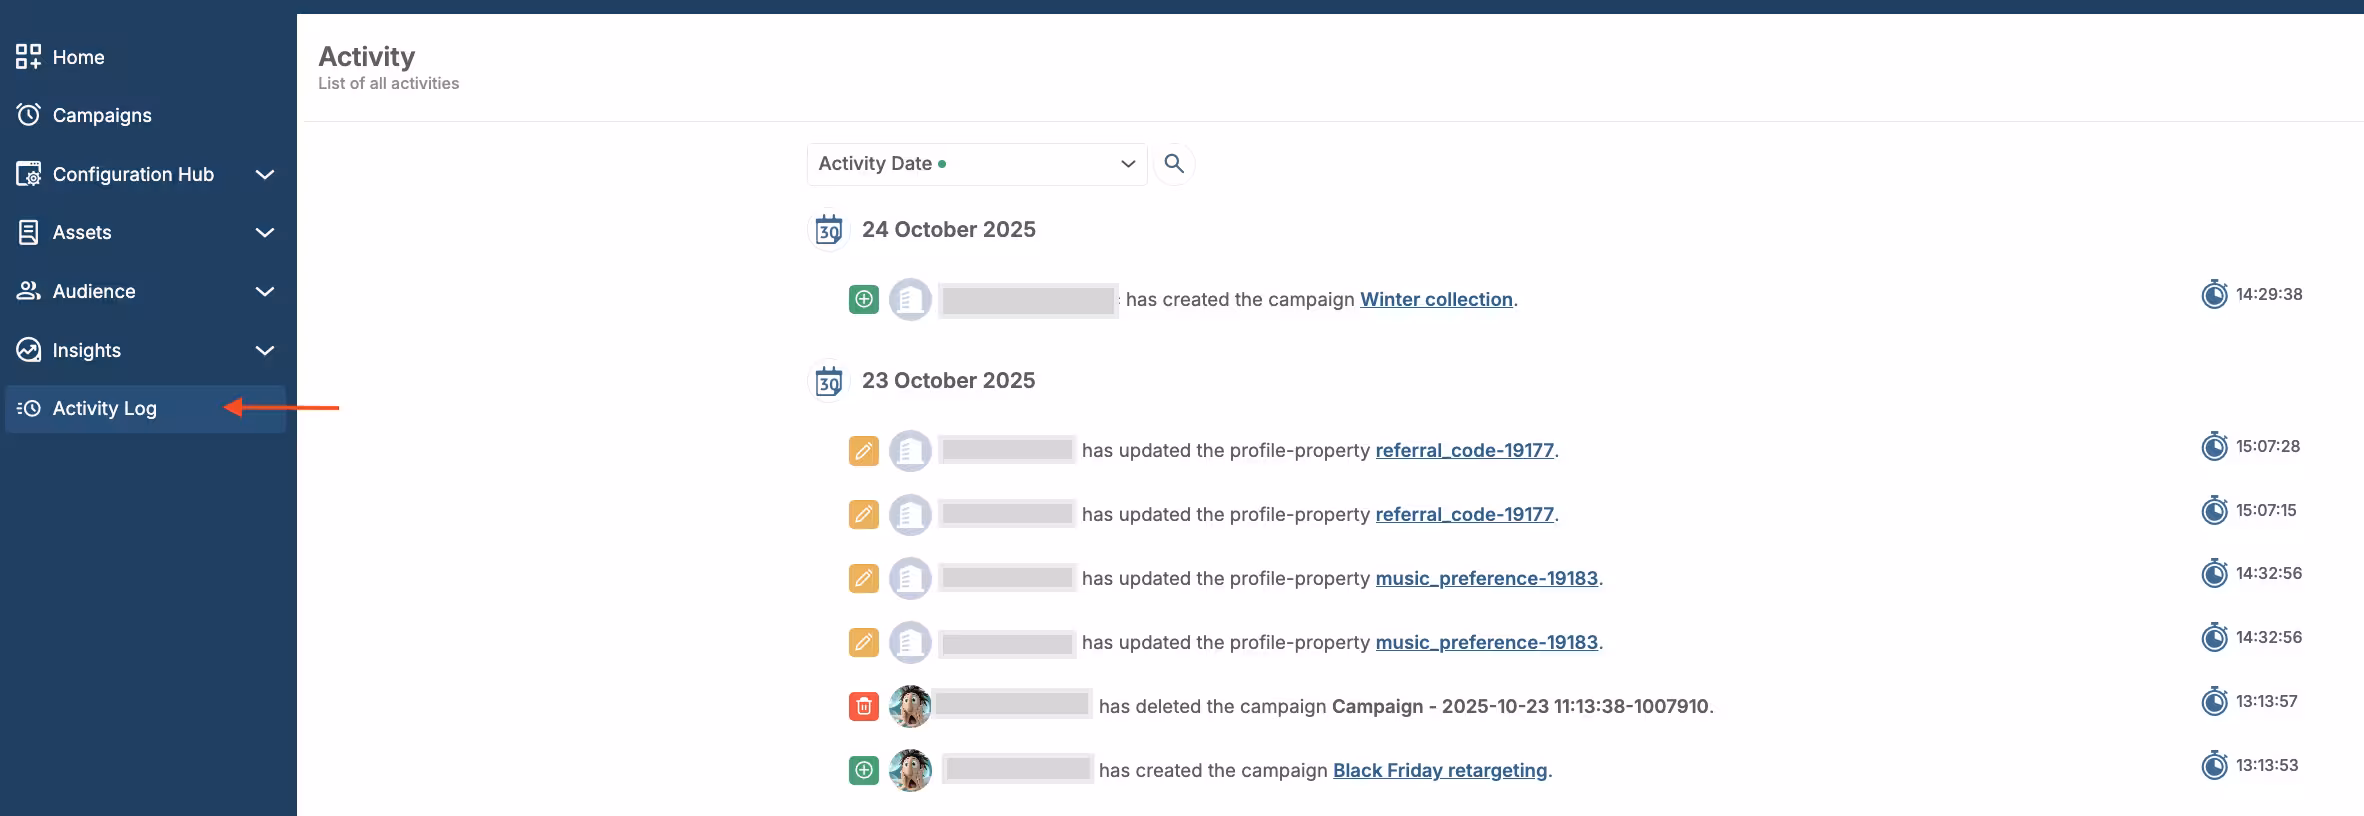Click the edit pencil icon at 15:07:28 row
This screenshot has height=816, width=2364.
pyautogui.click(x=864, y=451)
